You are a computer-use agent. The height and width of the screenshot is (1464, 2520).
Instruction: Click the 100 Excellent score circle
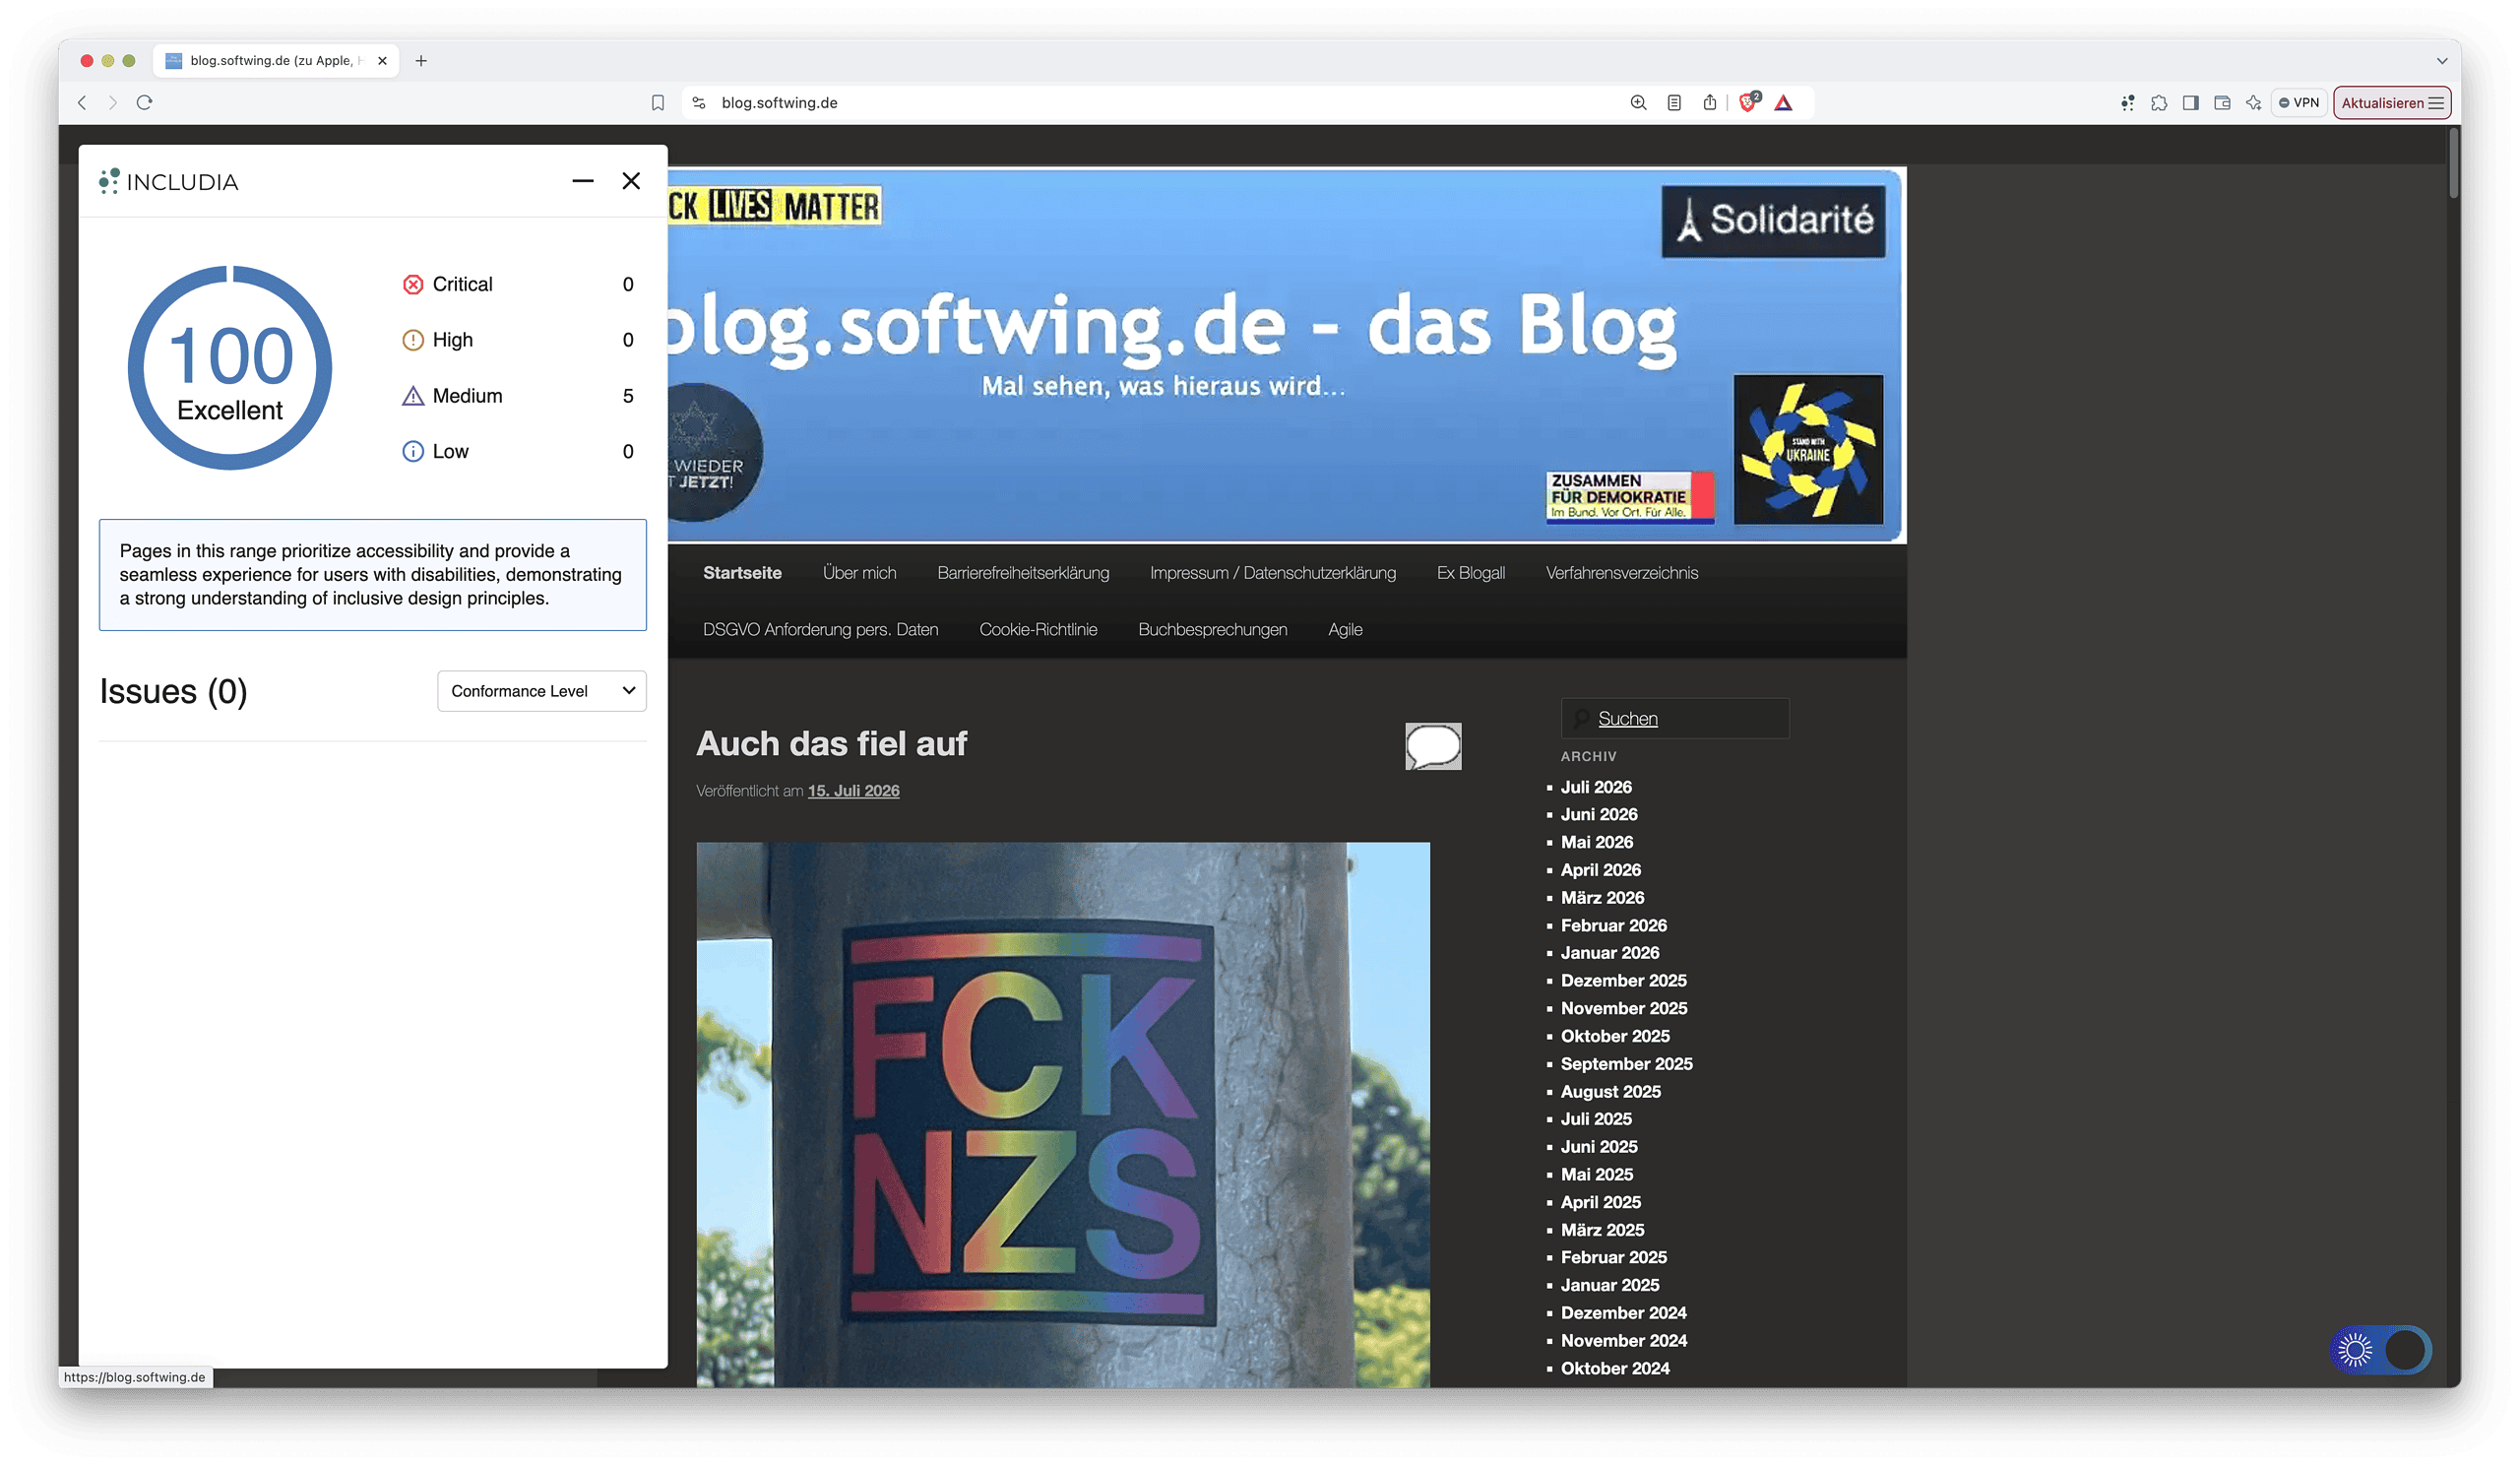tap(230, 368)
